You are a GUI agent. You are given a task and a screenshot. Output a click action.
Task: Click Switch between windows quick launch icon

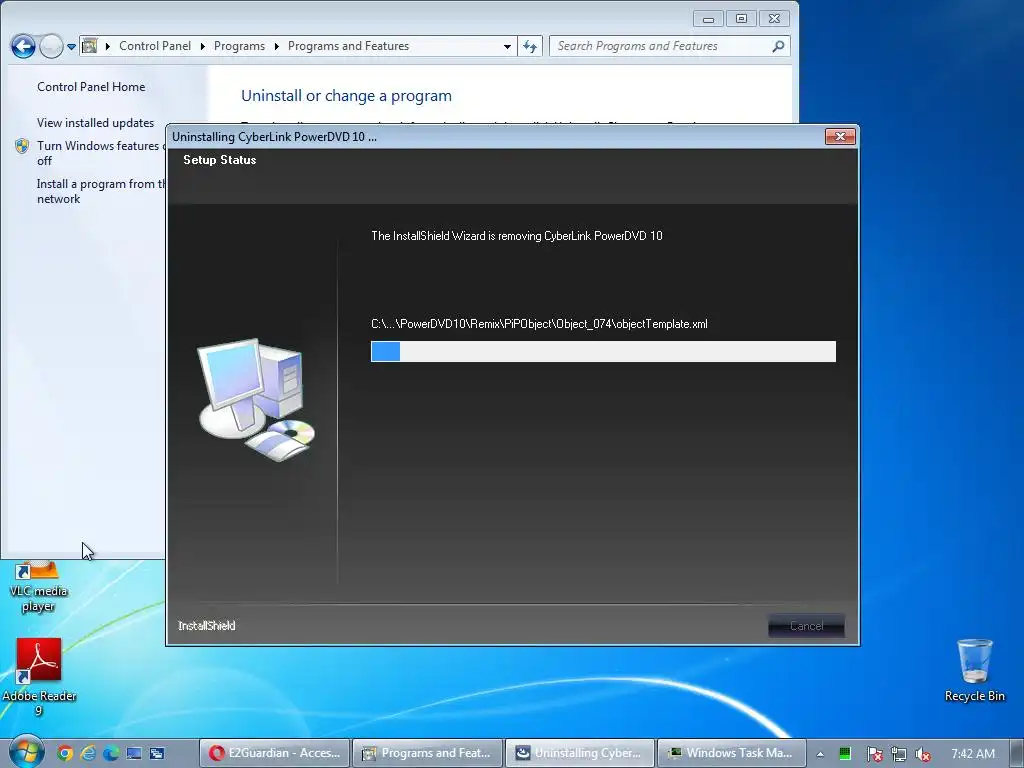pyautogui.click(x=157, y=754)
